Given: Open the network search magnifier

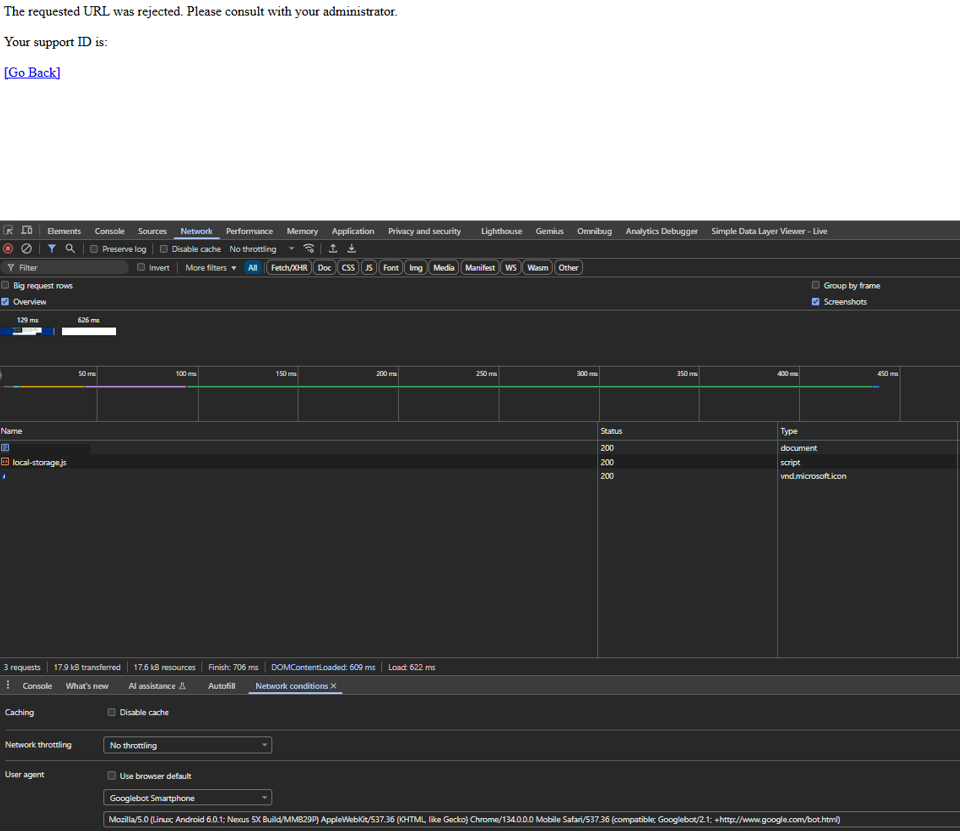Looking at the screenshot, I should 70,249.
